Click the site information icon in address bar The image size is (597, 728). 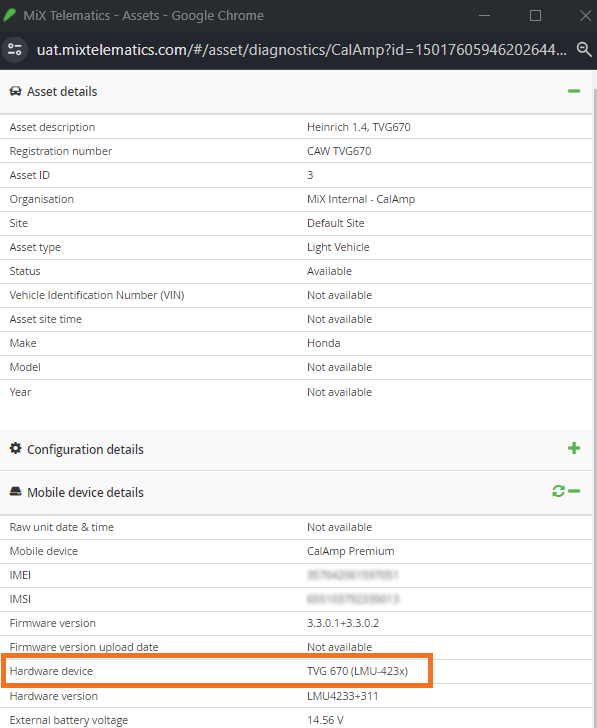click(14, 50)
